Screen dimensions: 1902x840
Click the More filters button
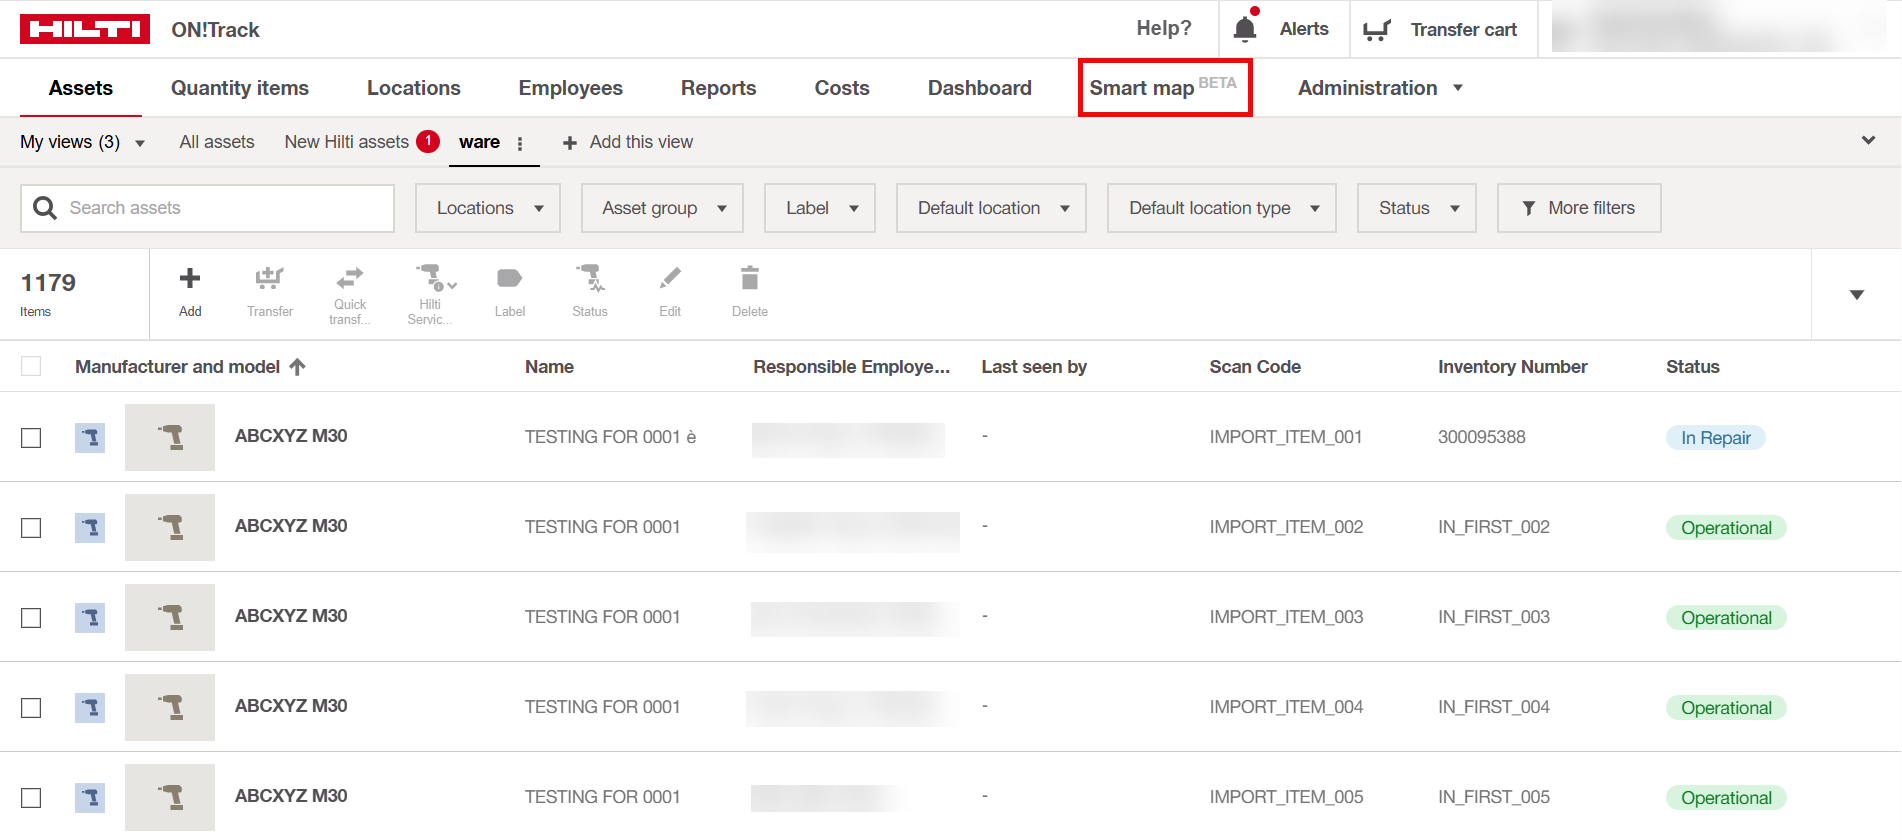(1578, 208)
